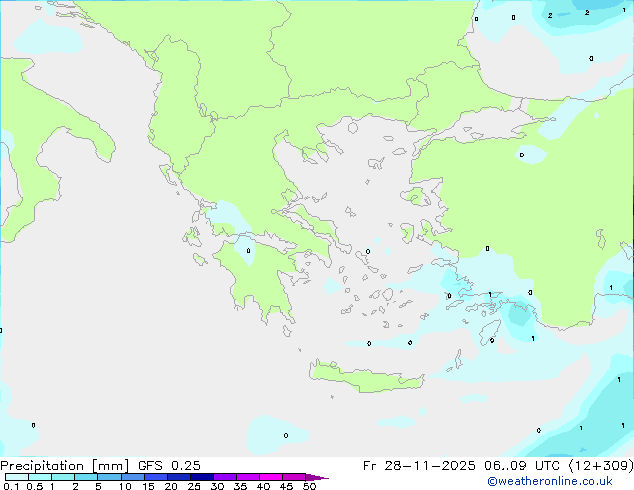Choose the 10–15 mm legend color box

pyautogui.click(x=132, y=477)
